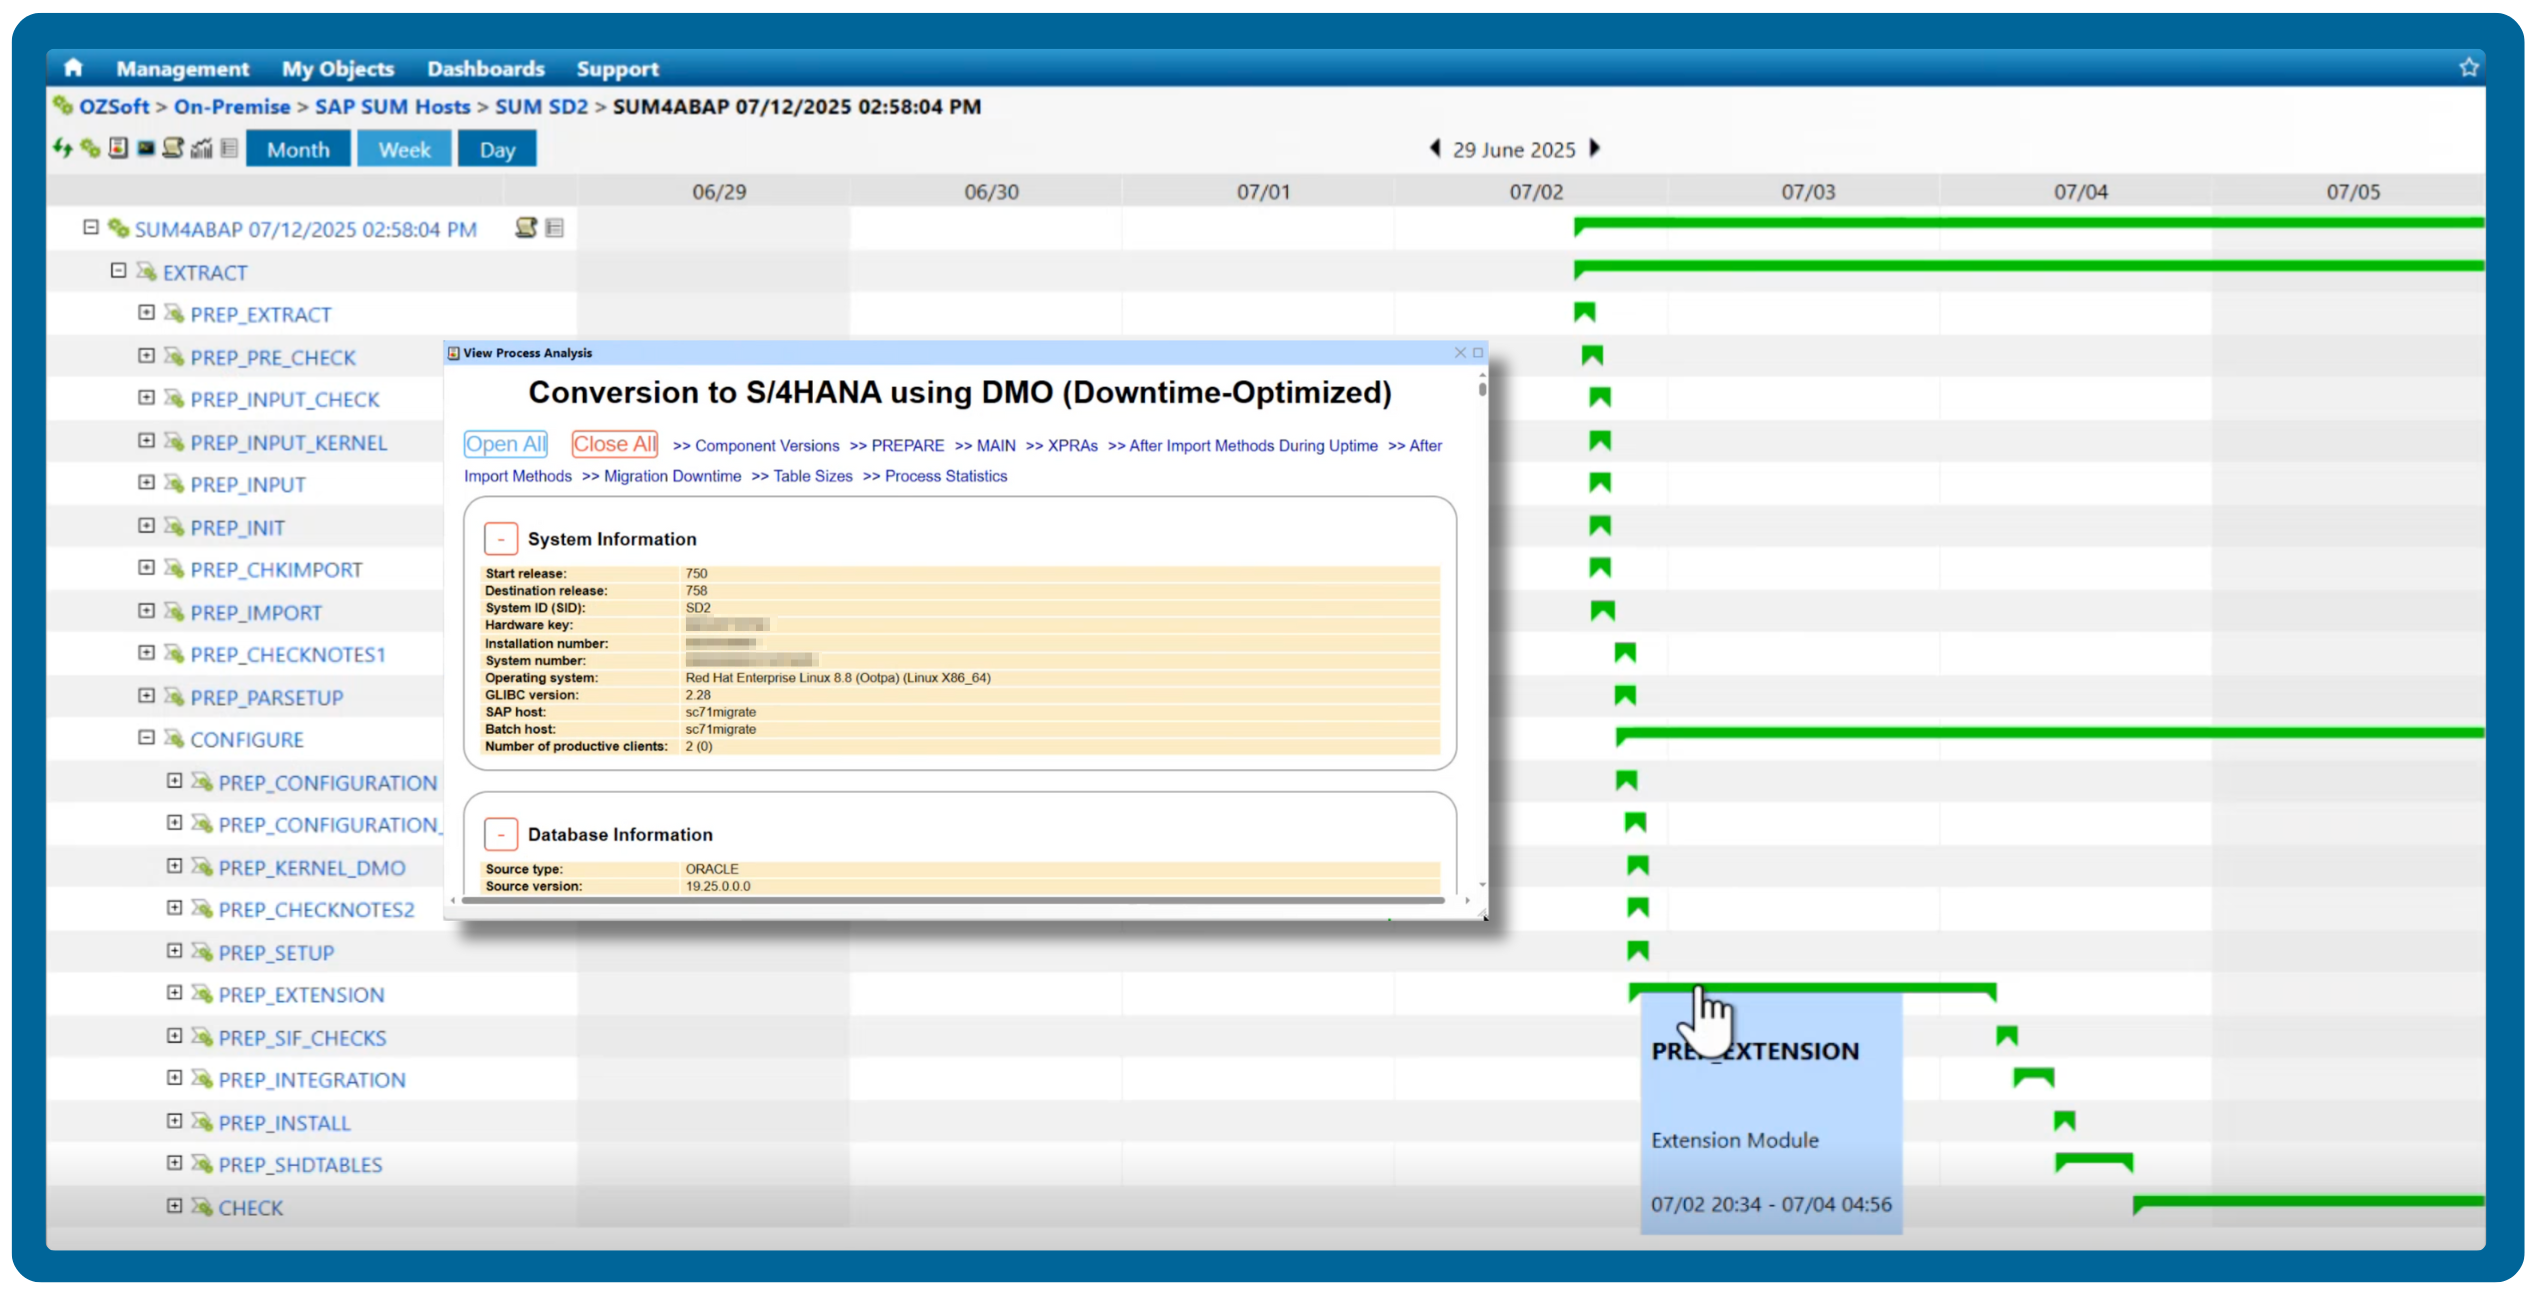Expand the PREP_EXTENSION tree node
The width and height of the screenshot is (2541, 1305).
tap(174, 993)
